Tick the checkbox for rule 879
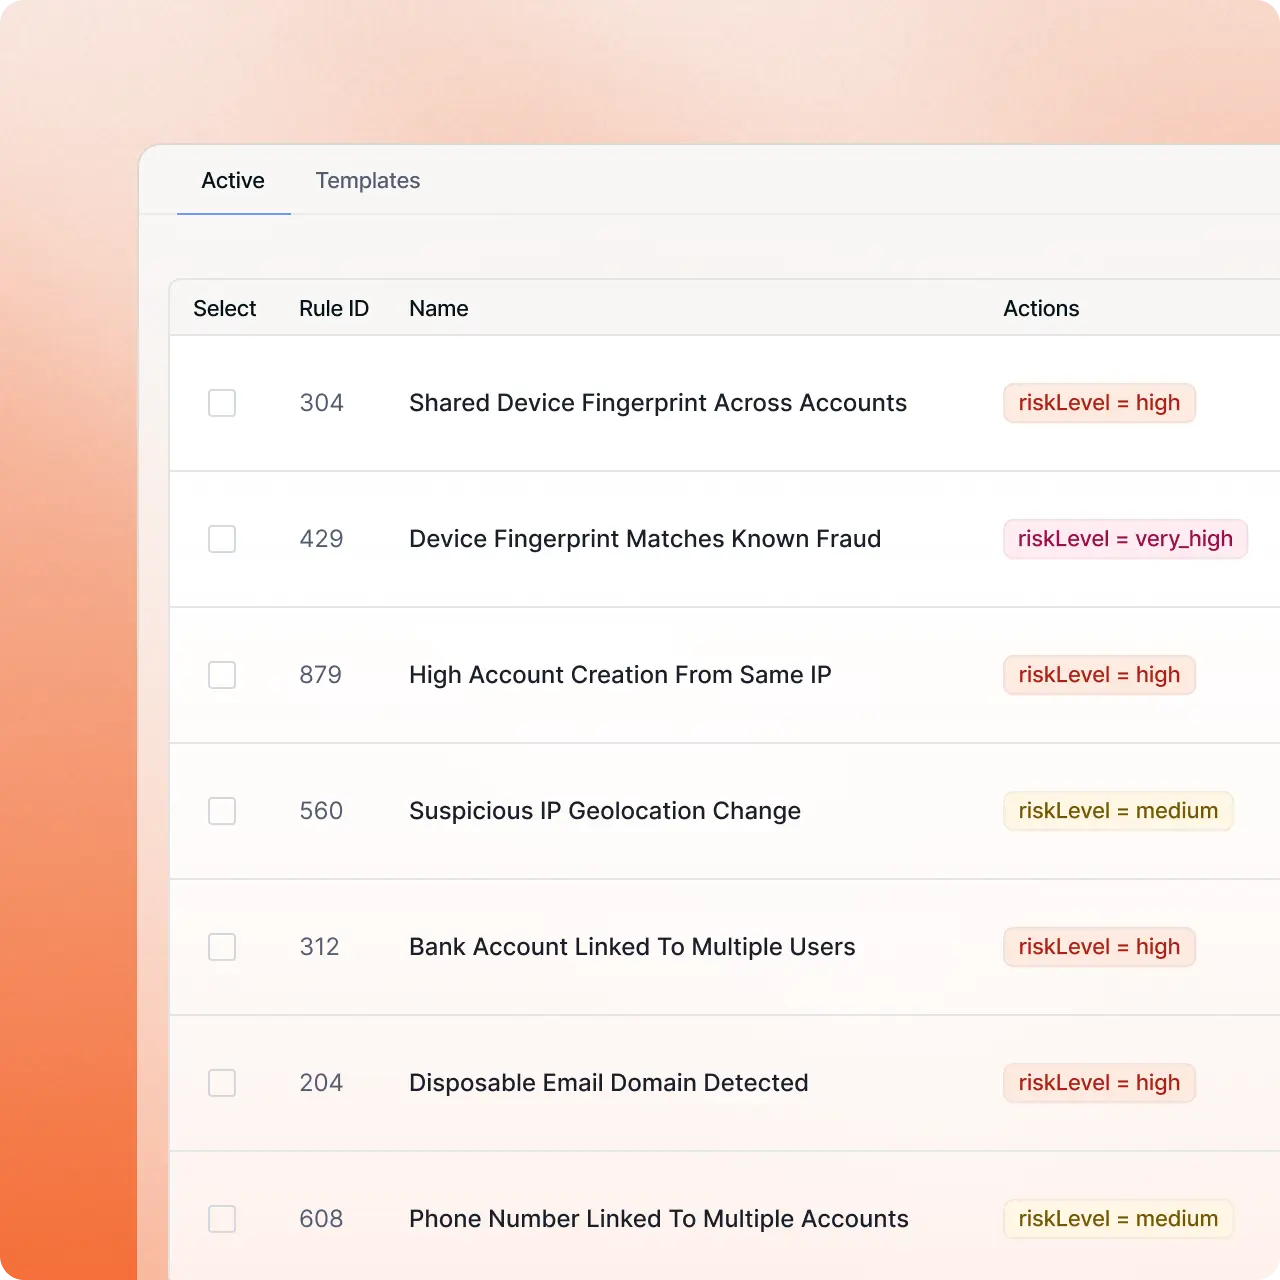Screen dimensions: 1280x1280 (x=222, y=675)
